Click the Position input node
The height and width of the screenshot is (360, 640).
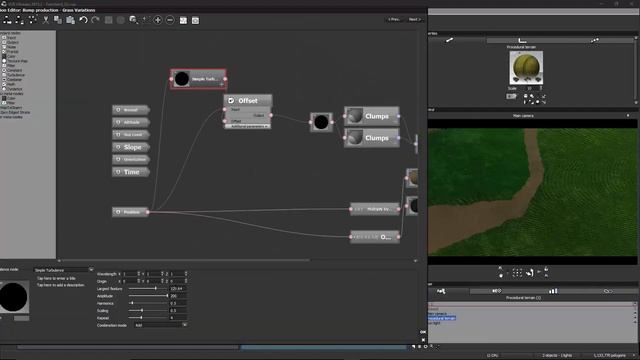pyautogui.click(x=130, y=212)
